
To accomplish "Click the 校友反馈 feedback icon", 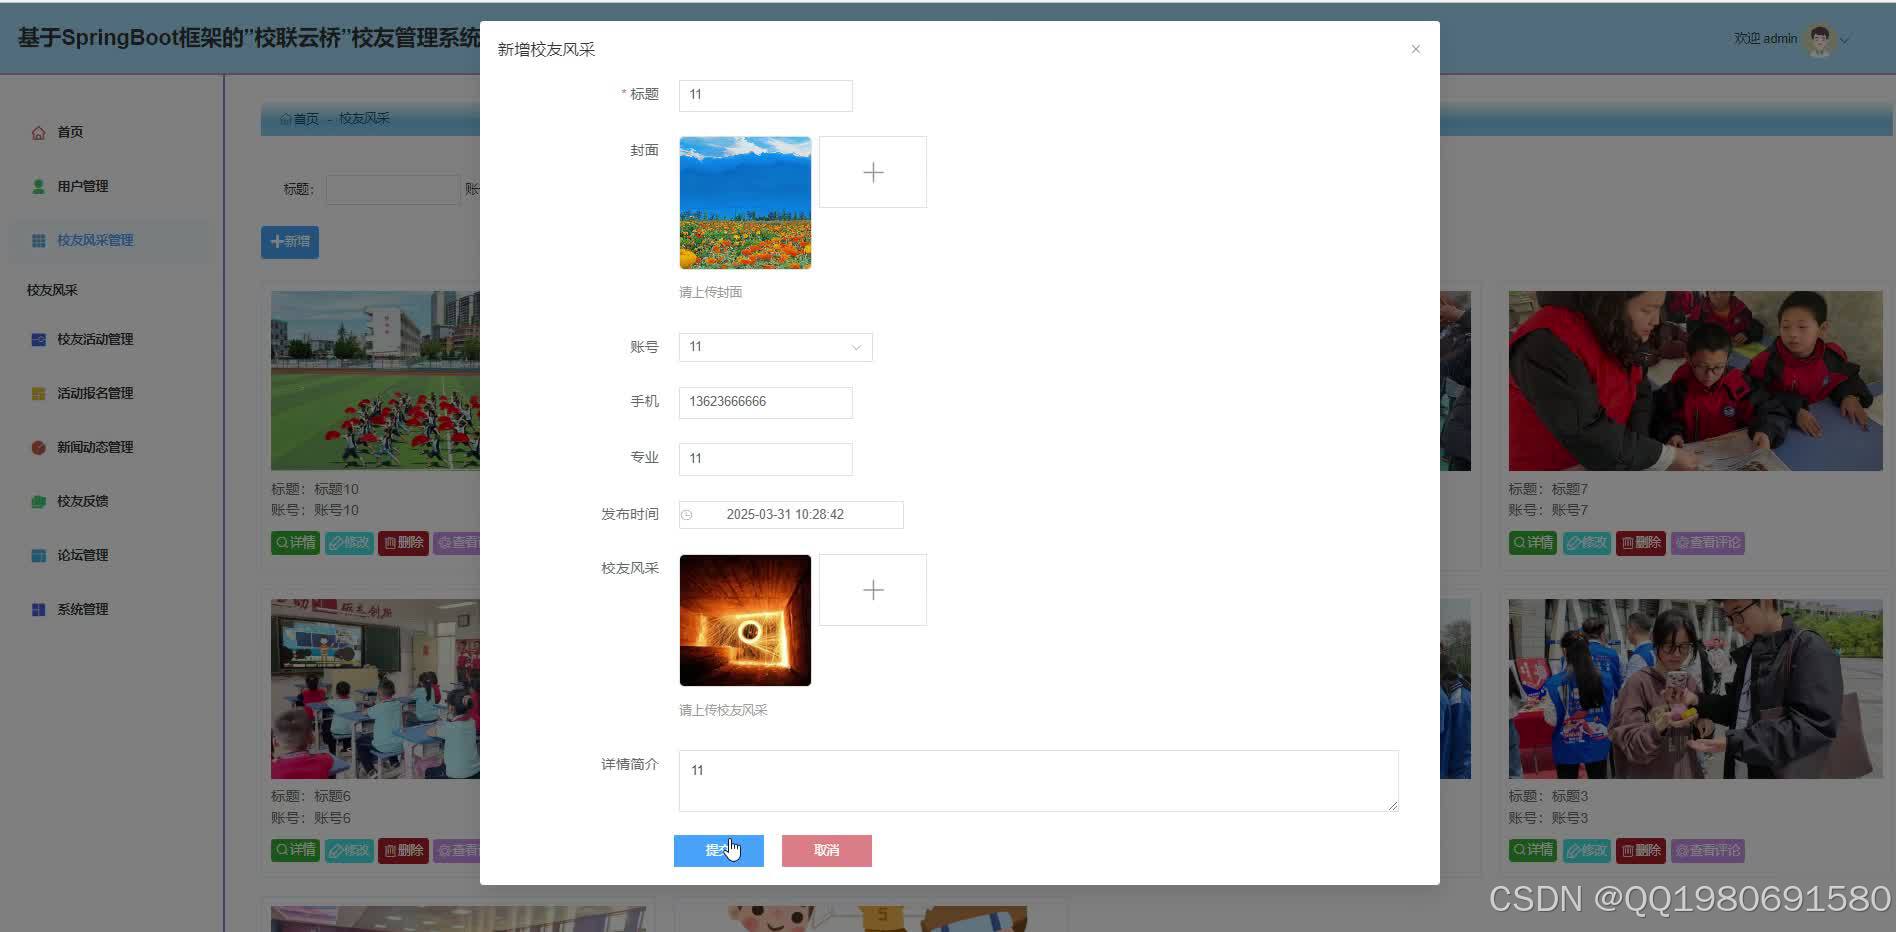I will 38,501.
